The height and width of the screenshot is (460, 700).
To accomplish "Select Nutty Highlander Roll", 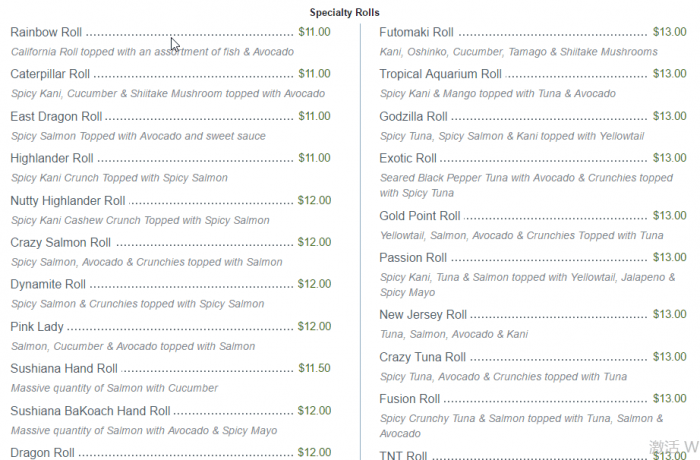I will point(67,200).
